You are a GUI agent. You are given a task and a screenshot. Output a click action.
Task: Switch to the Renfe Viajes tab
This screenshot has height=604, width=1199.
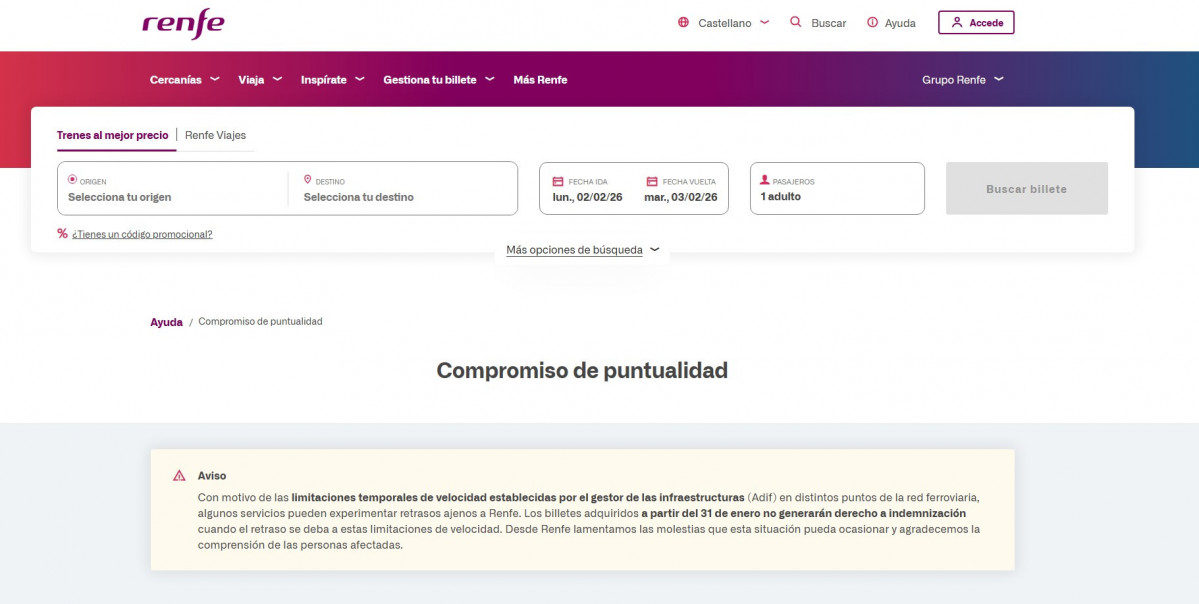tap(216, 134)
